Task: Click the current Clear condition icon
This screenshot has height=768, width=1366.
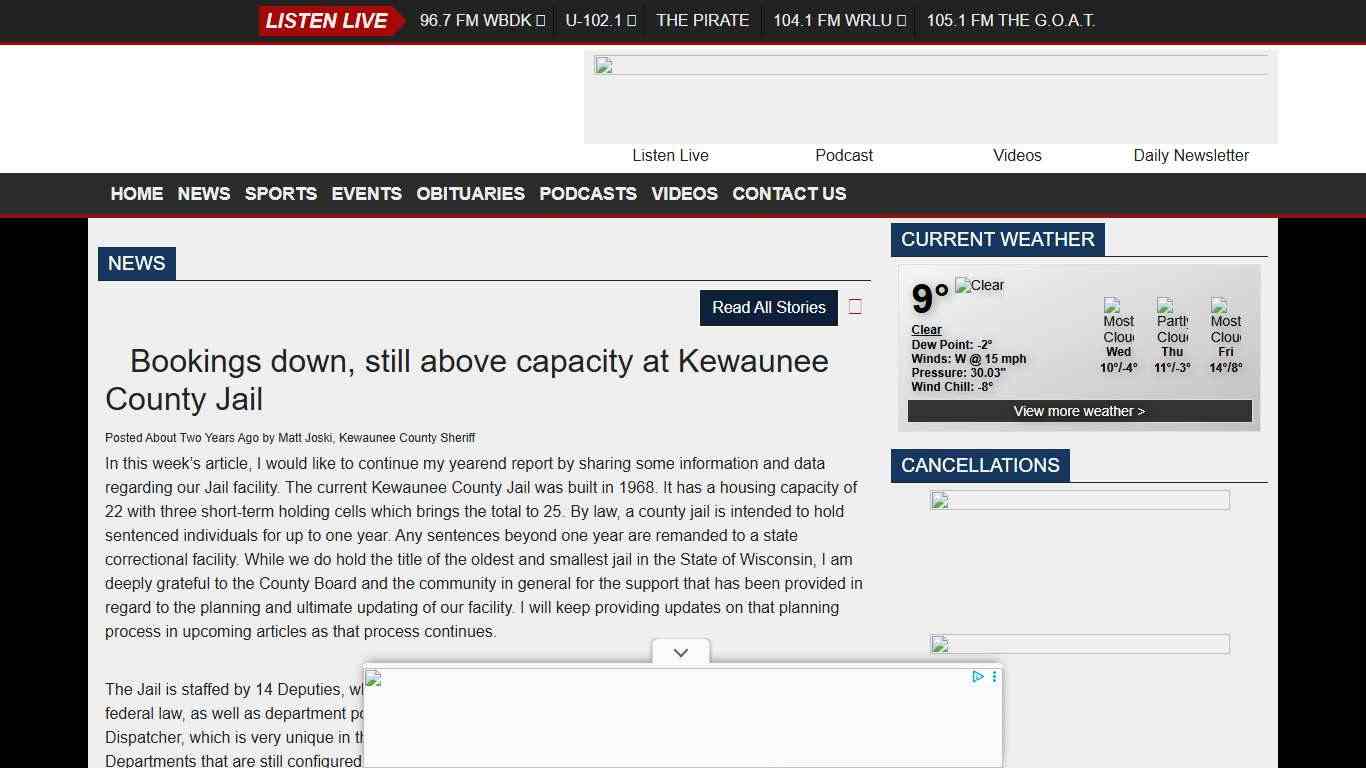Action: point(979,286)
